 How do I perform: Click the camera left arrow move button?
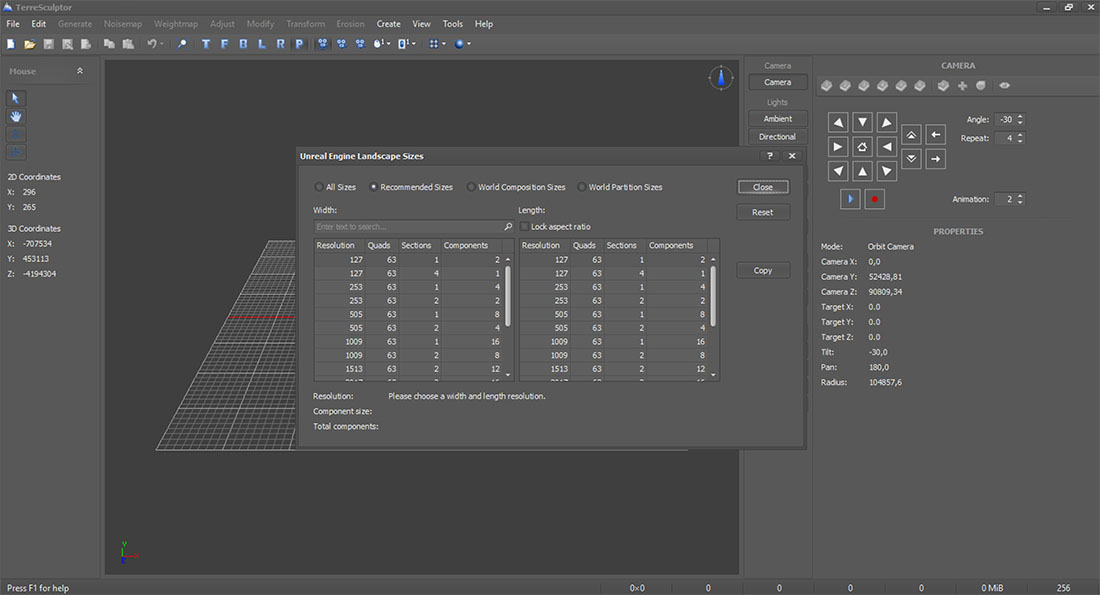point(936,134)
